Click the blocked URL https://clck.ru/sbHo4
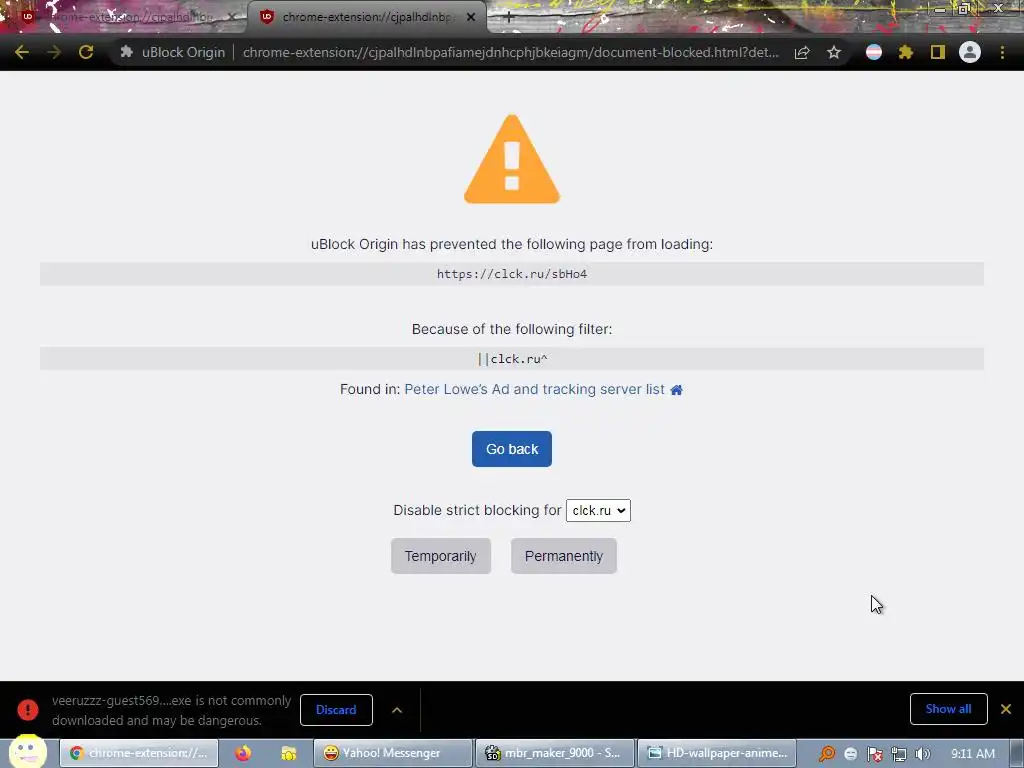Screen dimensions: 1024x768 512,274
